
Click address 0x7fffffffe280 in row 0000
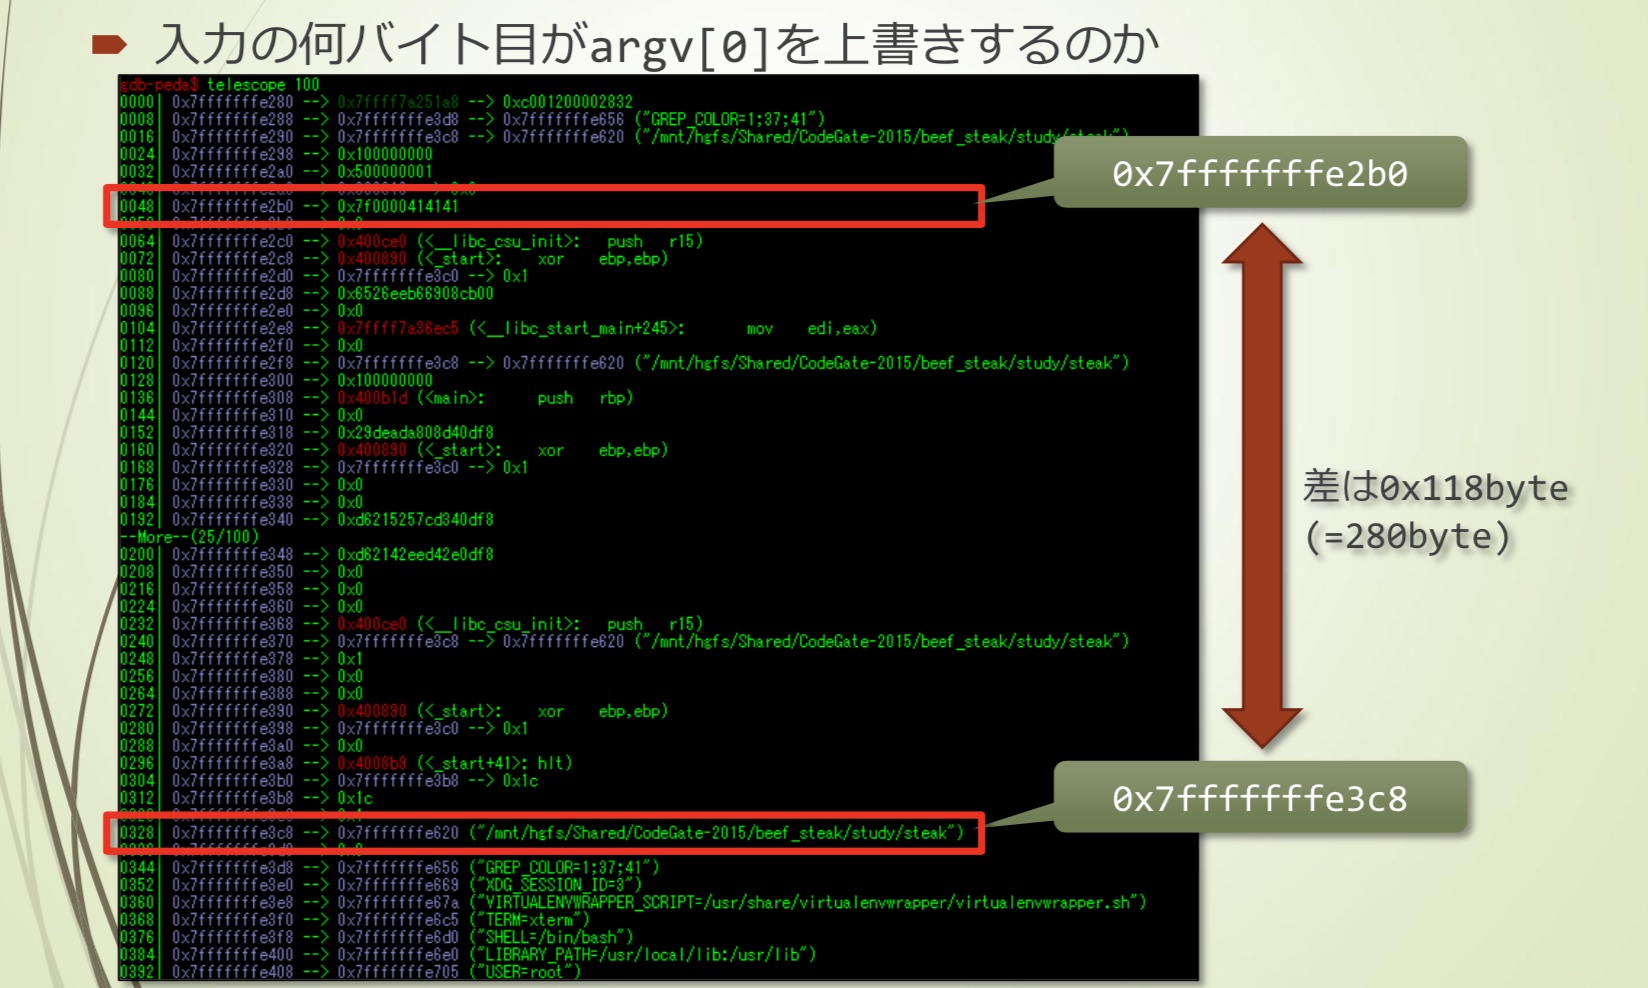(x=233, y=102)
